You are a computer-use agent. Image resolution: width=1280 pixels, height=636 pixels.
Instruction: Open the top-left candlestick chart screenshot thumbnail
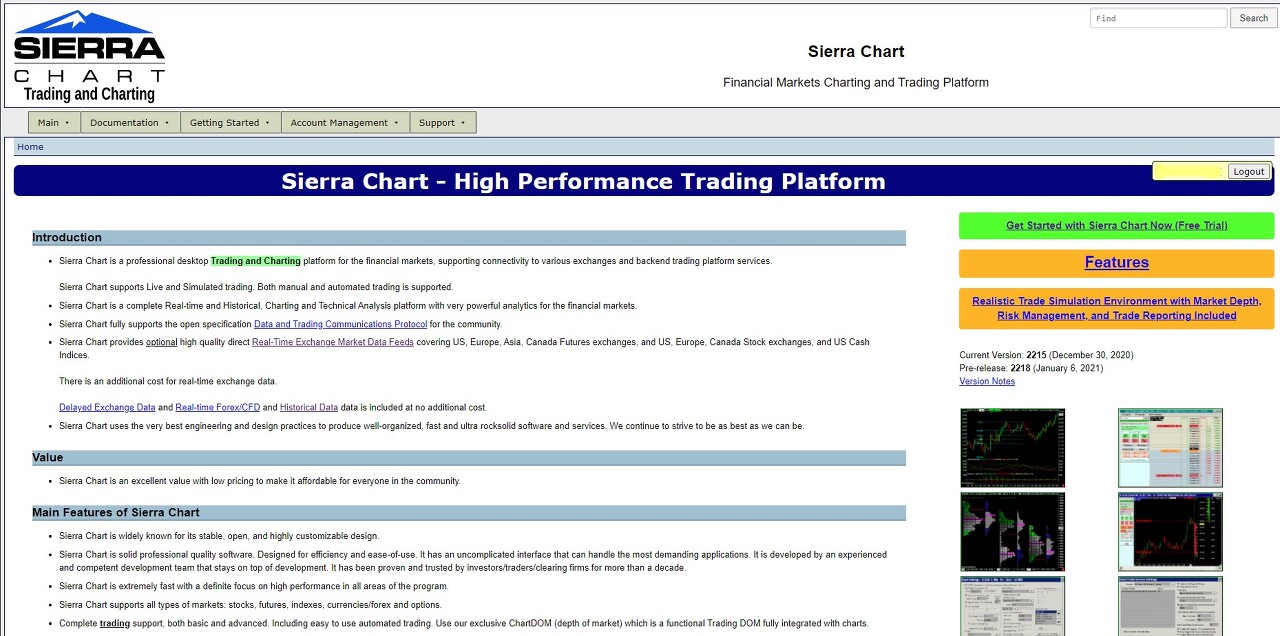tap(1012, 448)
